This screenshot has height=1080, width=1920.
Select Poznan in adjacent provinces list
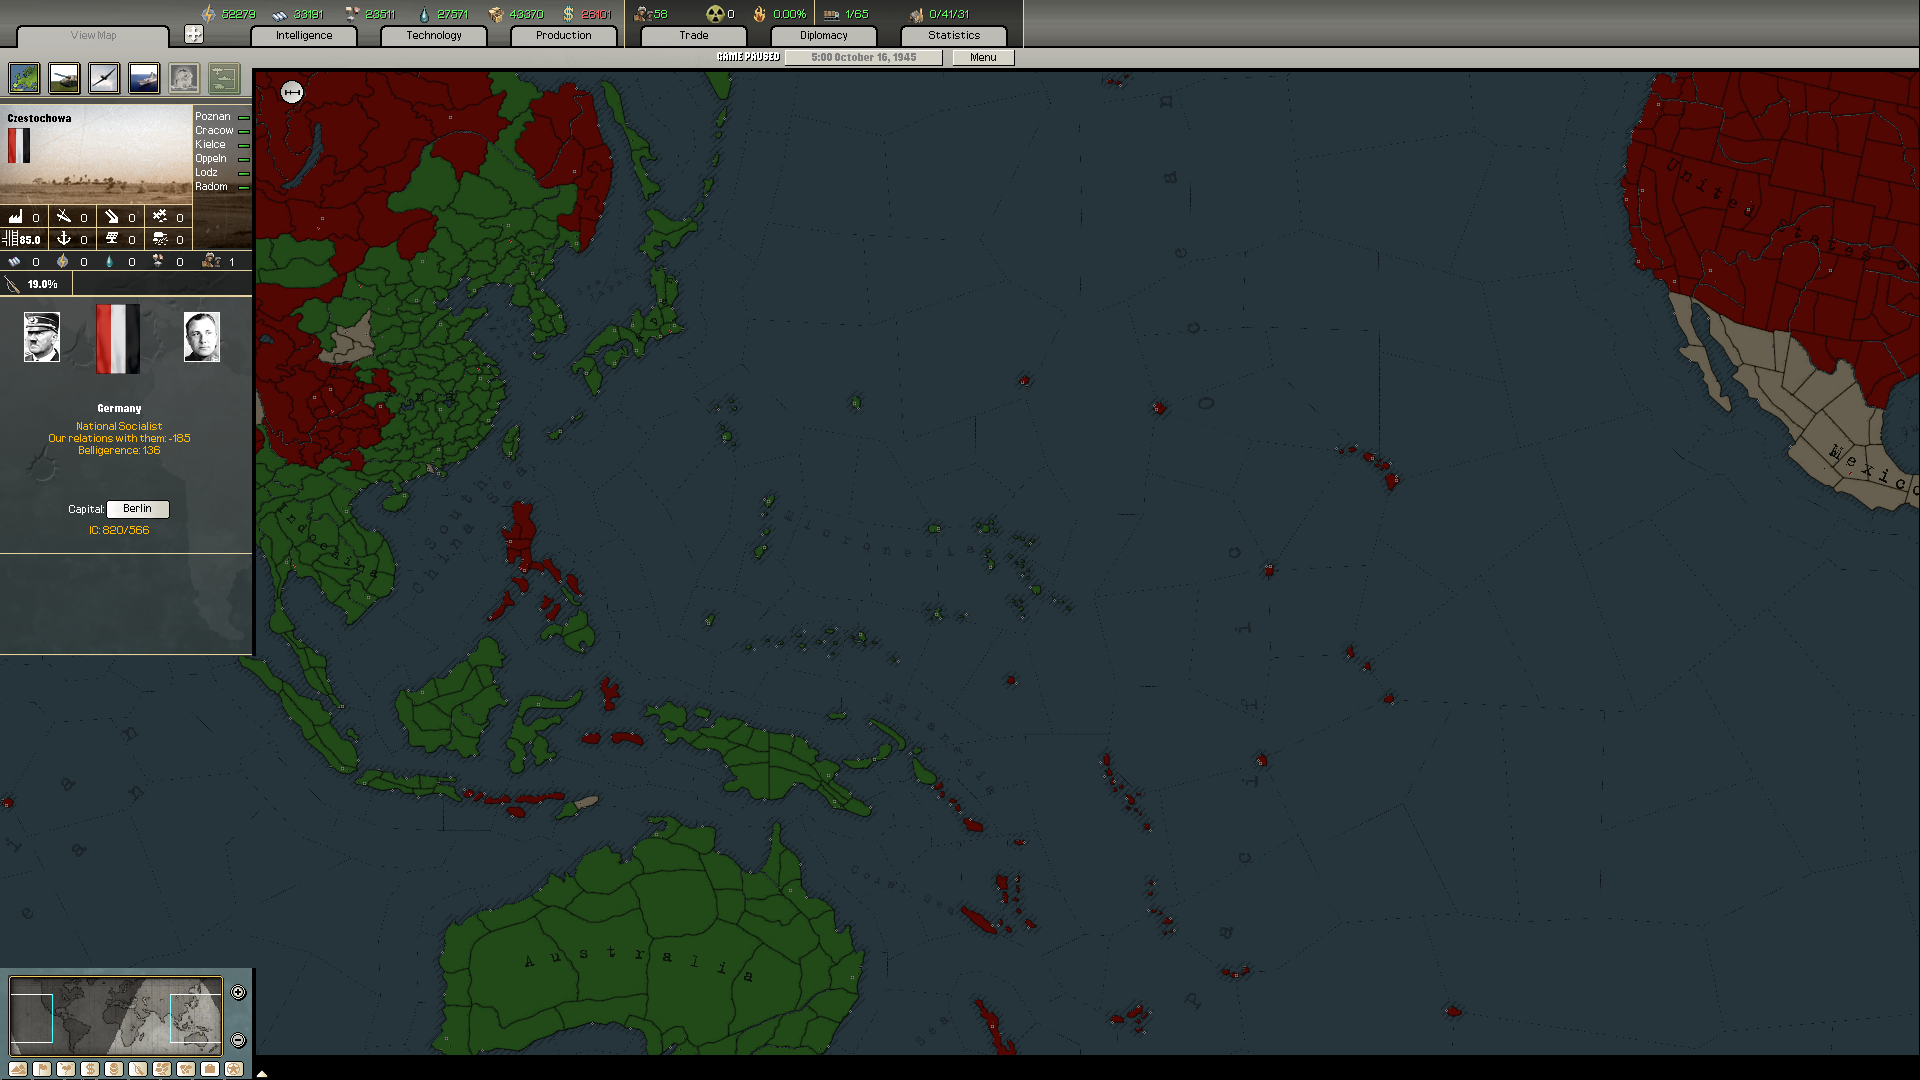(212, 116)
